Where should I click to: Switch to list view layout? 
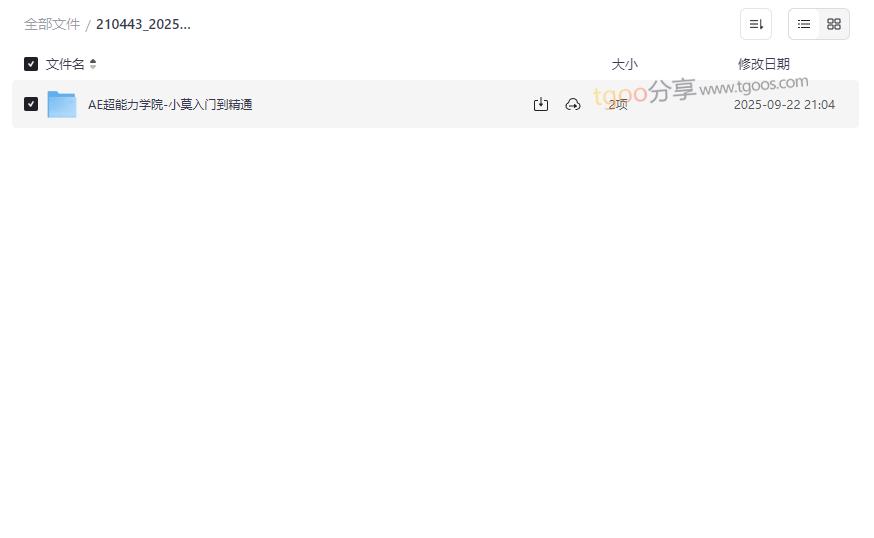point(804,24)
